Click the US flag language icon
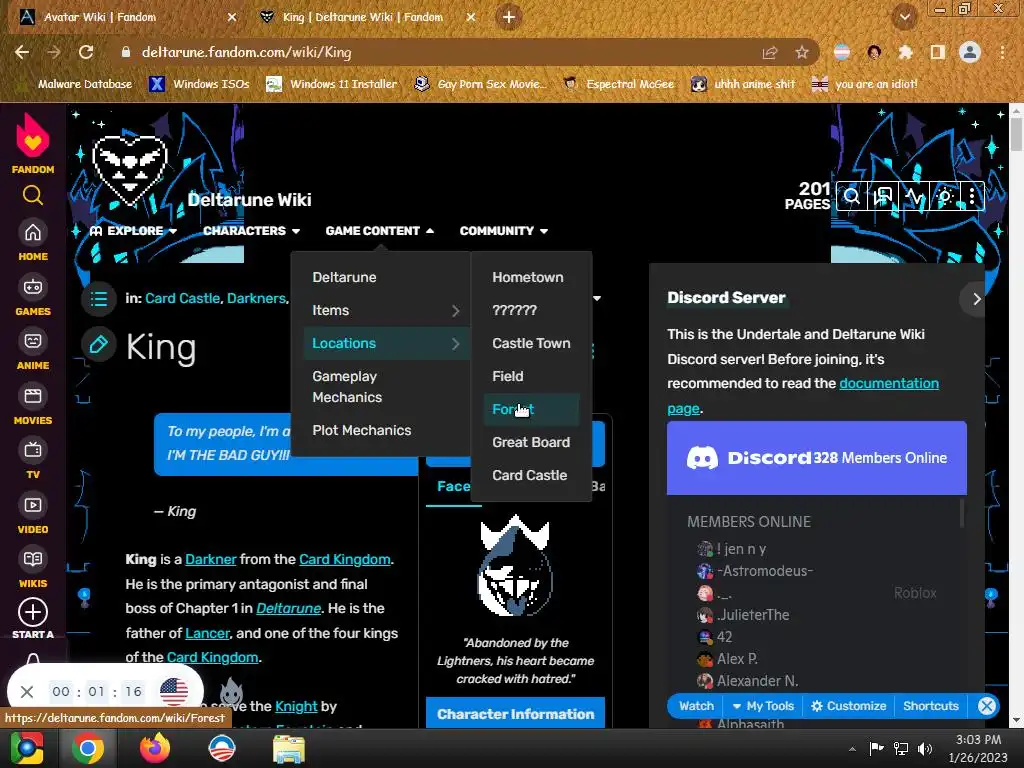The height and width of the screenshot is (768, 1024). click(174, 692)
